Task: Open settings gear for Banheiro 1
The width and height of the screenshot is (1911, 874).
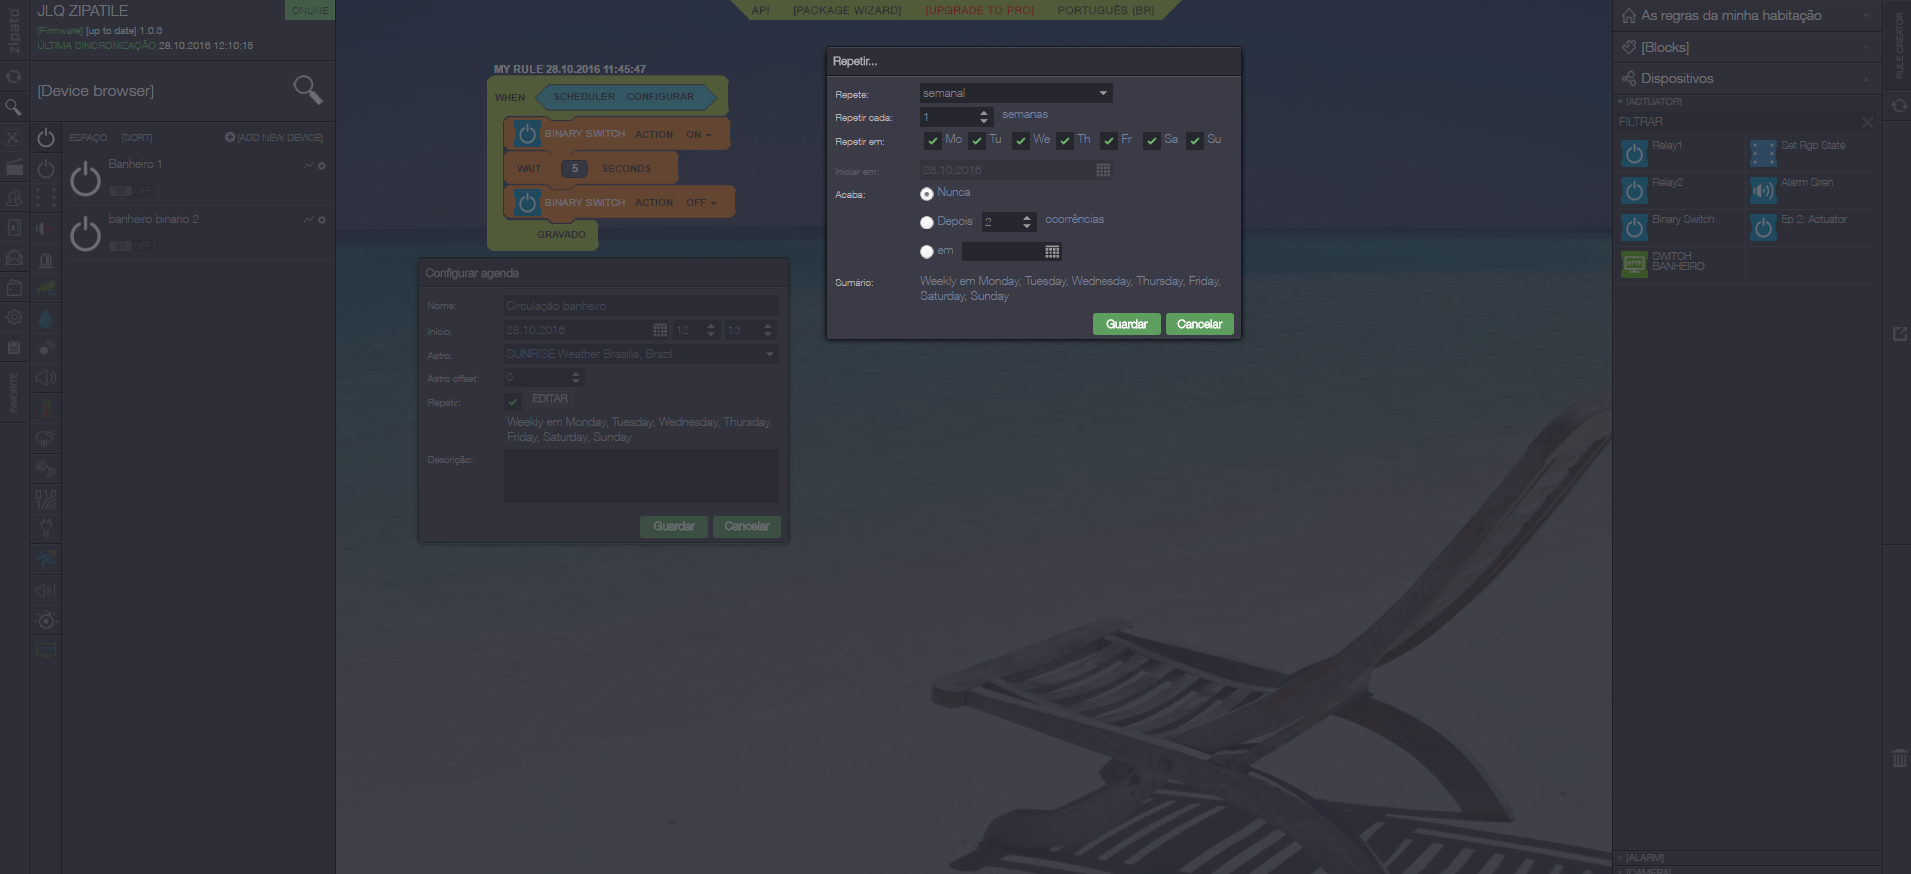Action: point(322,166)
